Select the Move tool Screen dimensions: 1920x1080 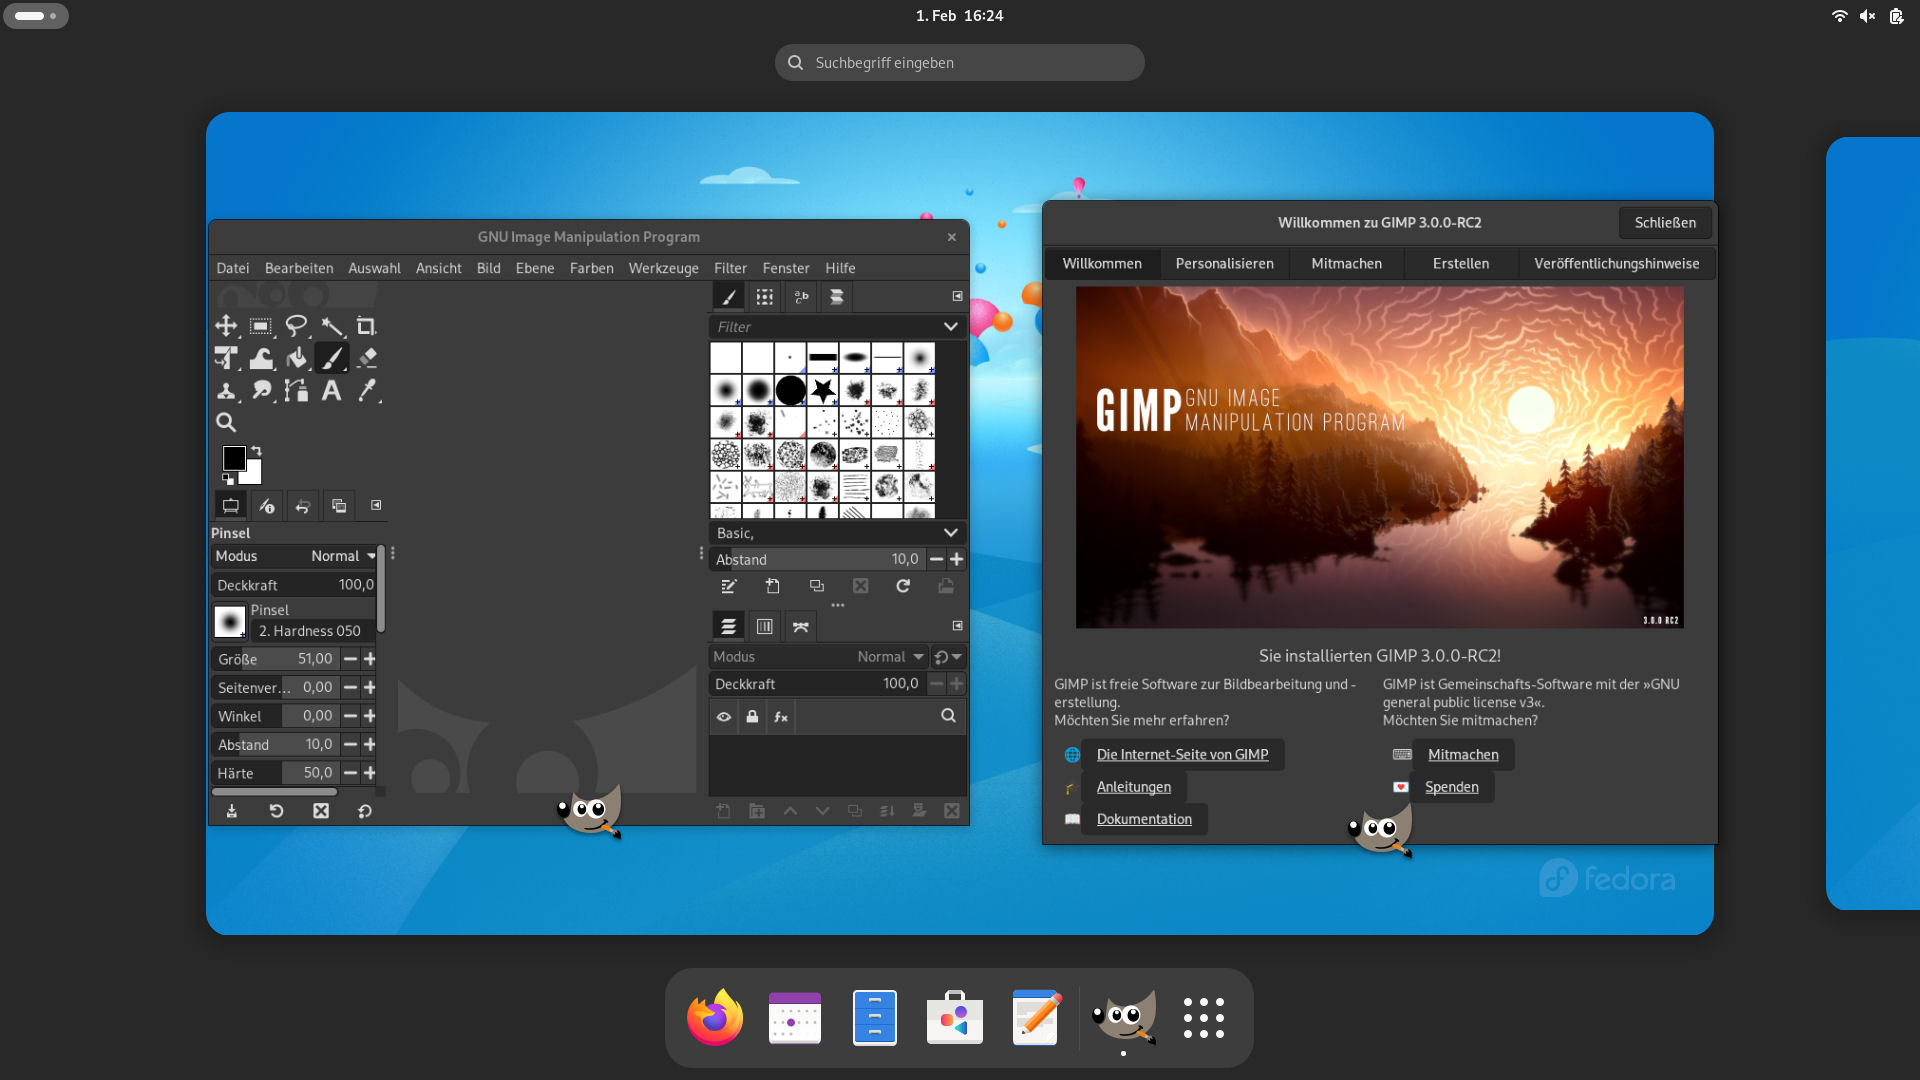point(226,326)
